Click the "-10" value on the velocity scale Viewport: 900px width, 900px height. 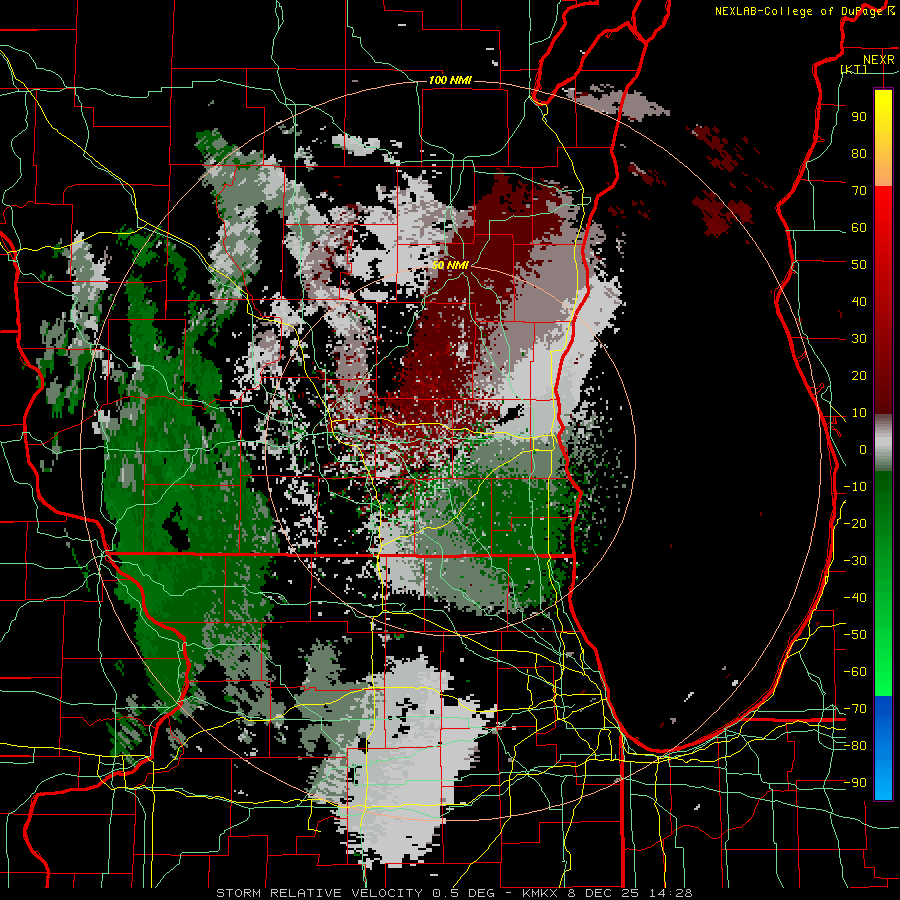[x=855, y=487]
